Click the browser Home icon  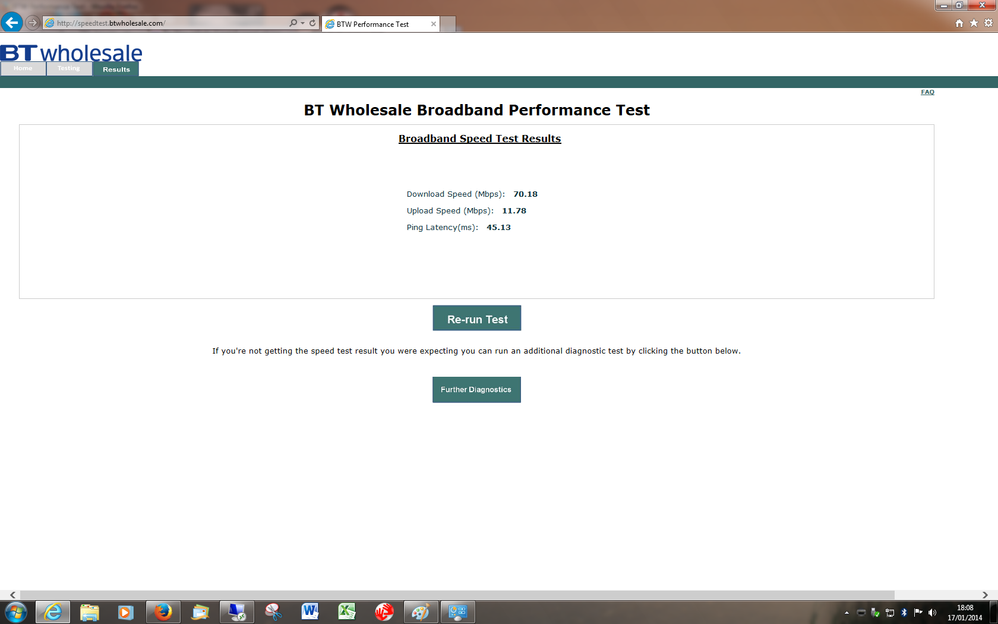(959, 23)
